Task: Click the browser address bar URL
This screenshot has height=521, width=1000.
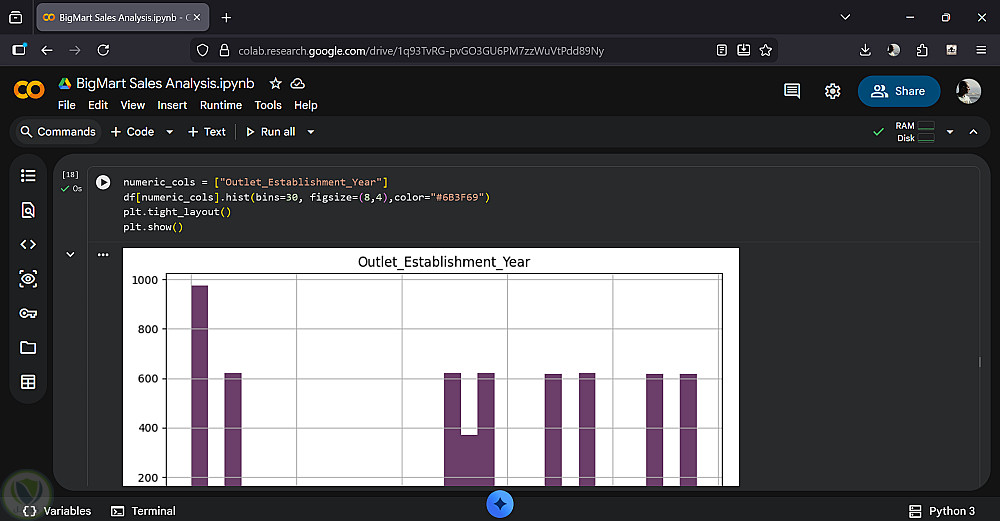Action: pos(420,50)
